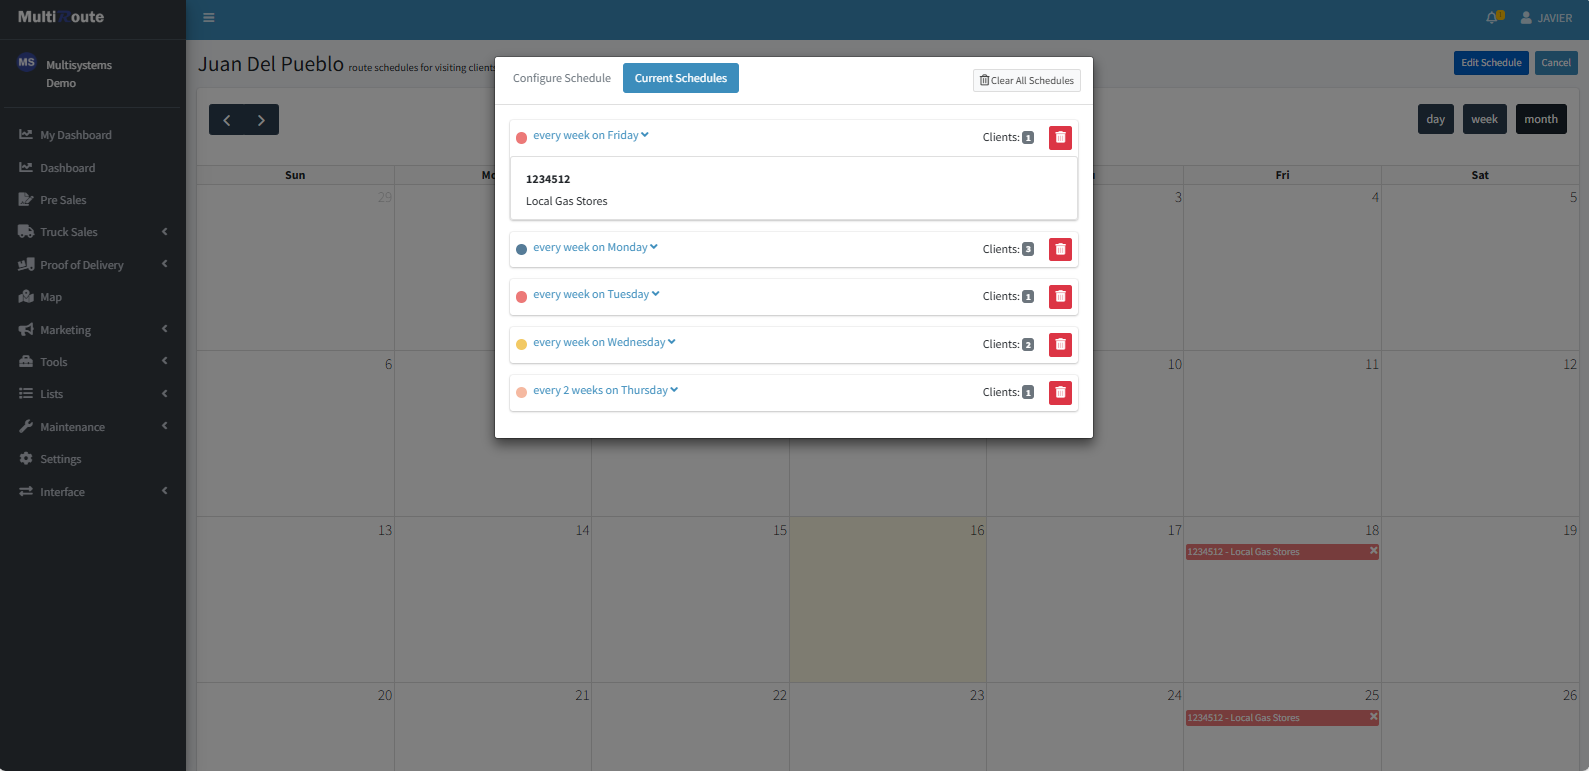Expand every week on Tuesday schedule

(595, 295)
